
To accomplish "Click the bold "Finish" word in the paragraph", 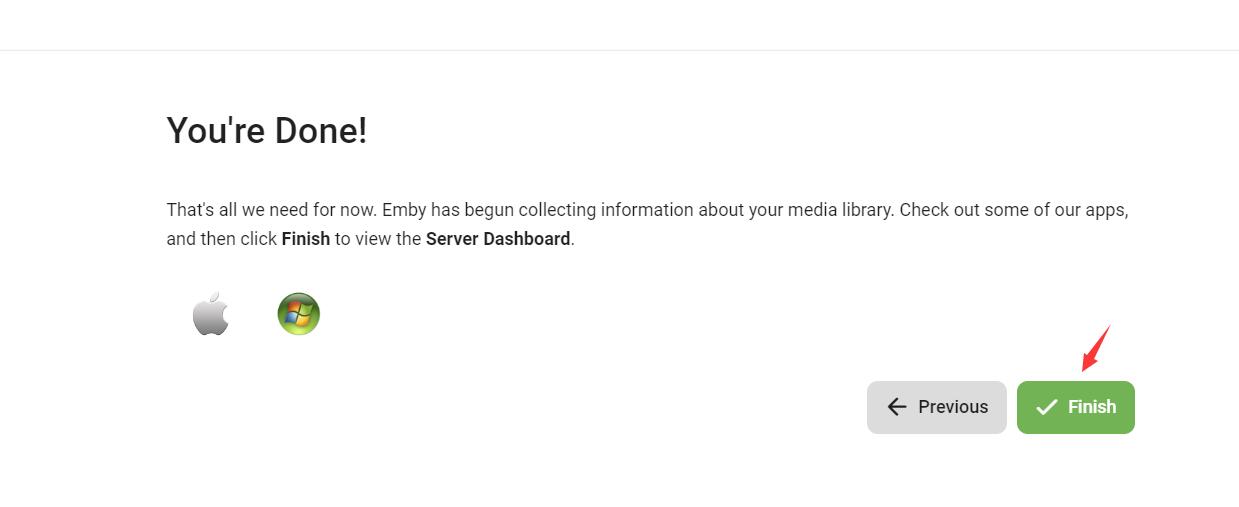I will (305, 239).
